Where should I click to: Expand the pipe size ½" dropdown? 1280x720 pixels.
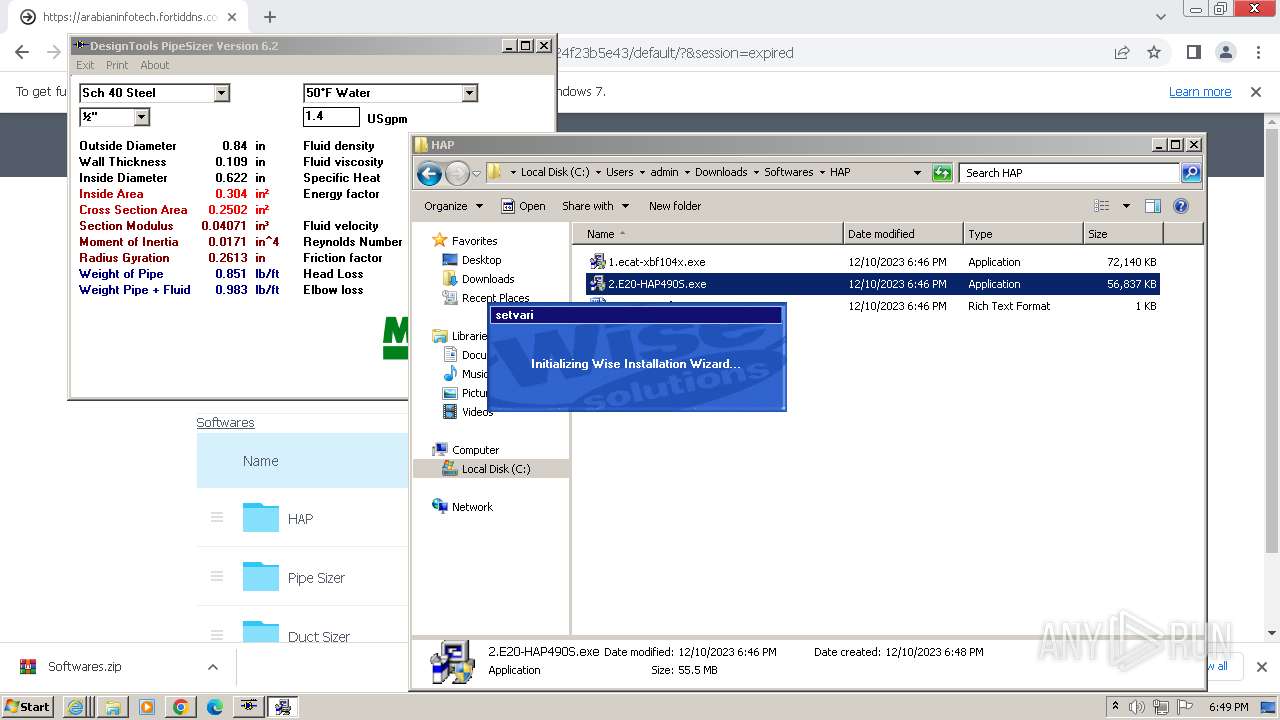141,117
